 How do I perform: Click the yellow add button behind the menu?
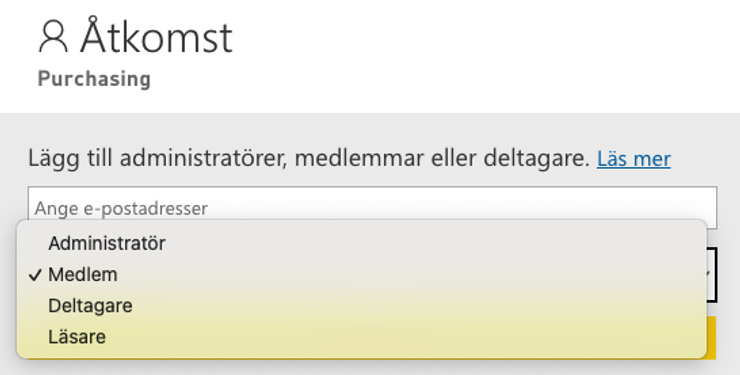click(711, 338)
